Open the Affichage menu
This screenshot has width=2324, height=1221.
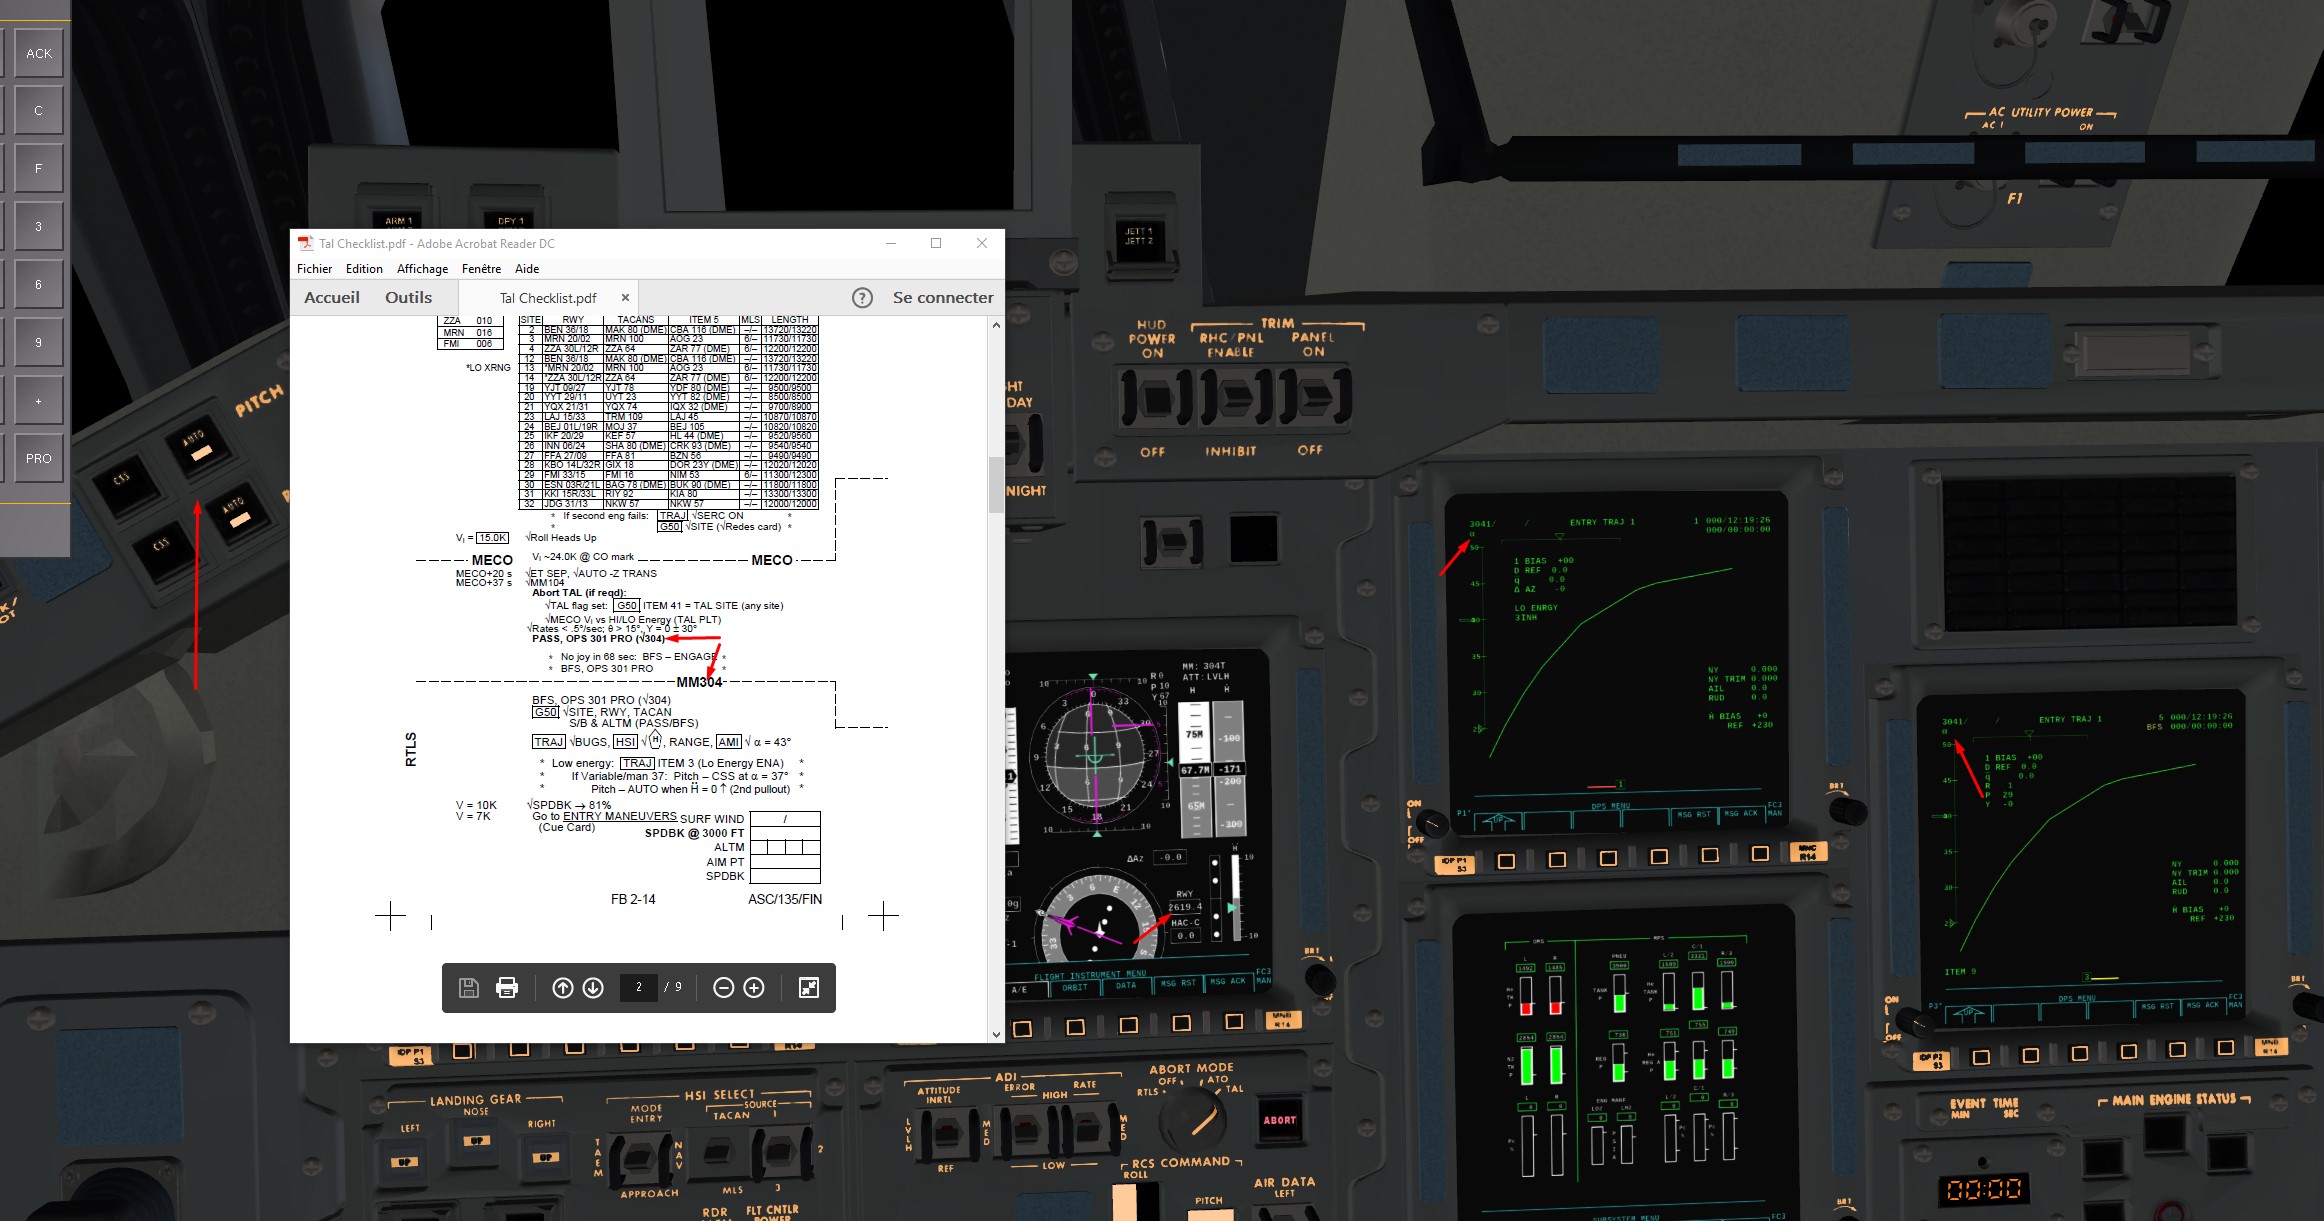click(x=422, y=269)
